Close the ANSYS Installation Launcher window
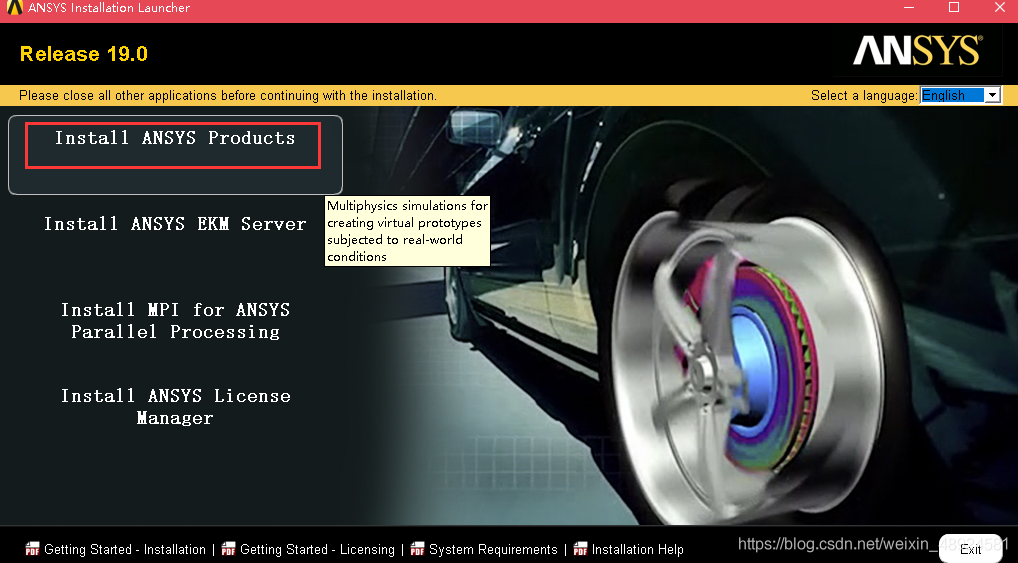The height and width of the screenshot is (563, 1018). tap(999, 8)
